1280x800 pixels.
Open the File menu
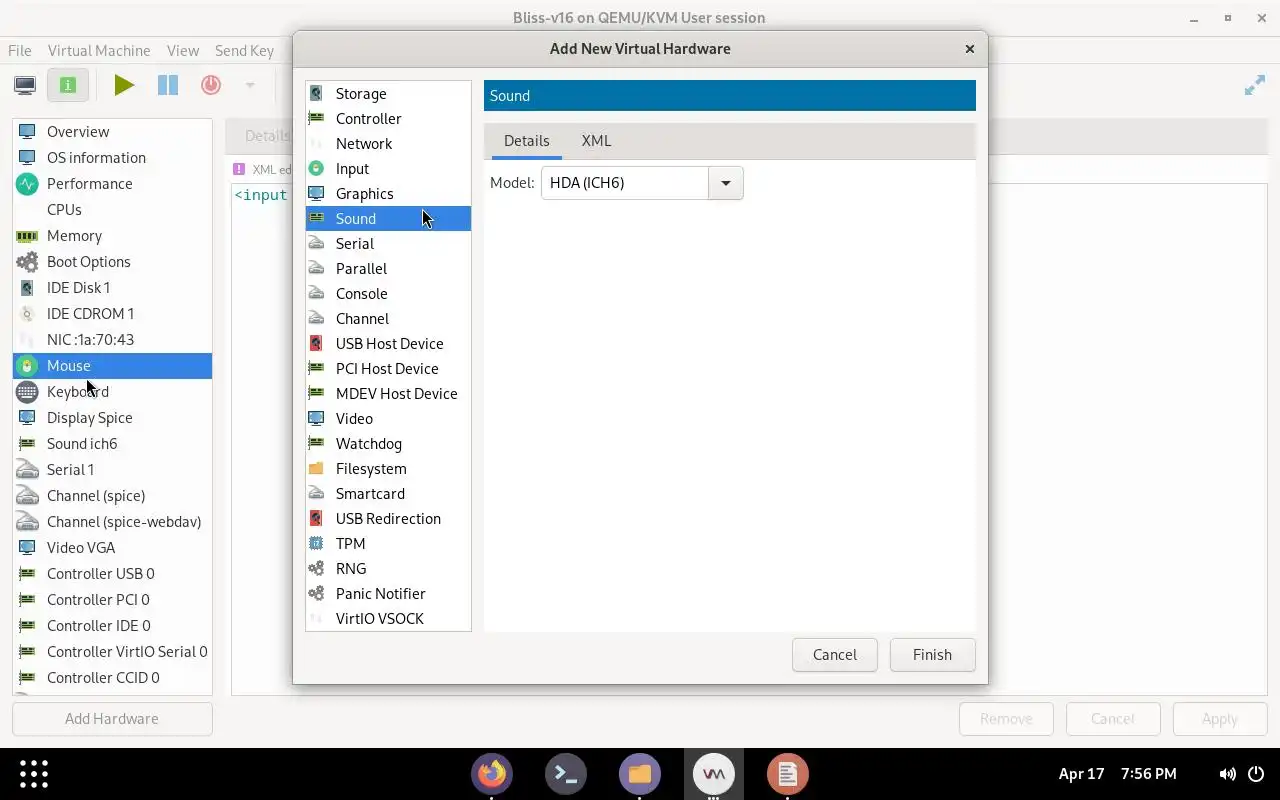(20, 50)
